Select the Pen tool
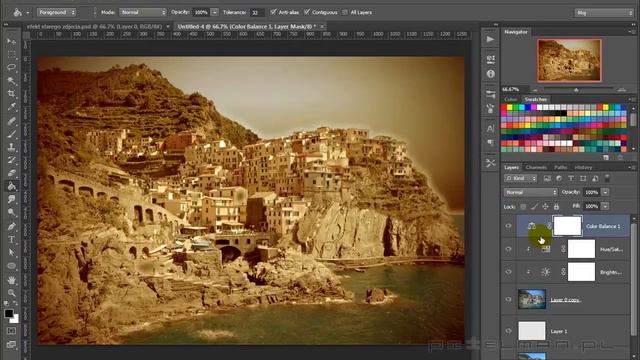640x360 pixels. pos(11,226)
